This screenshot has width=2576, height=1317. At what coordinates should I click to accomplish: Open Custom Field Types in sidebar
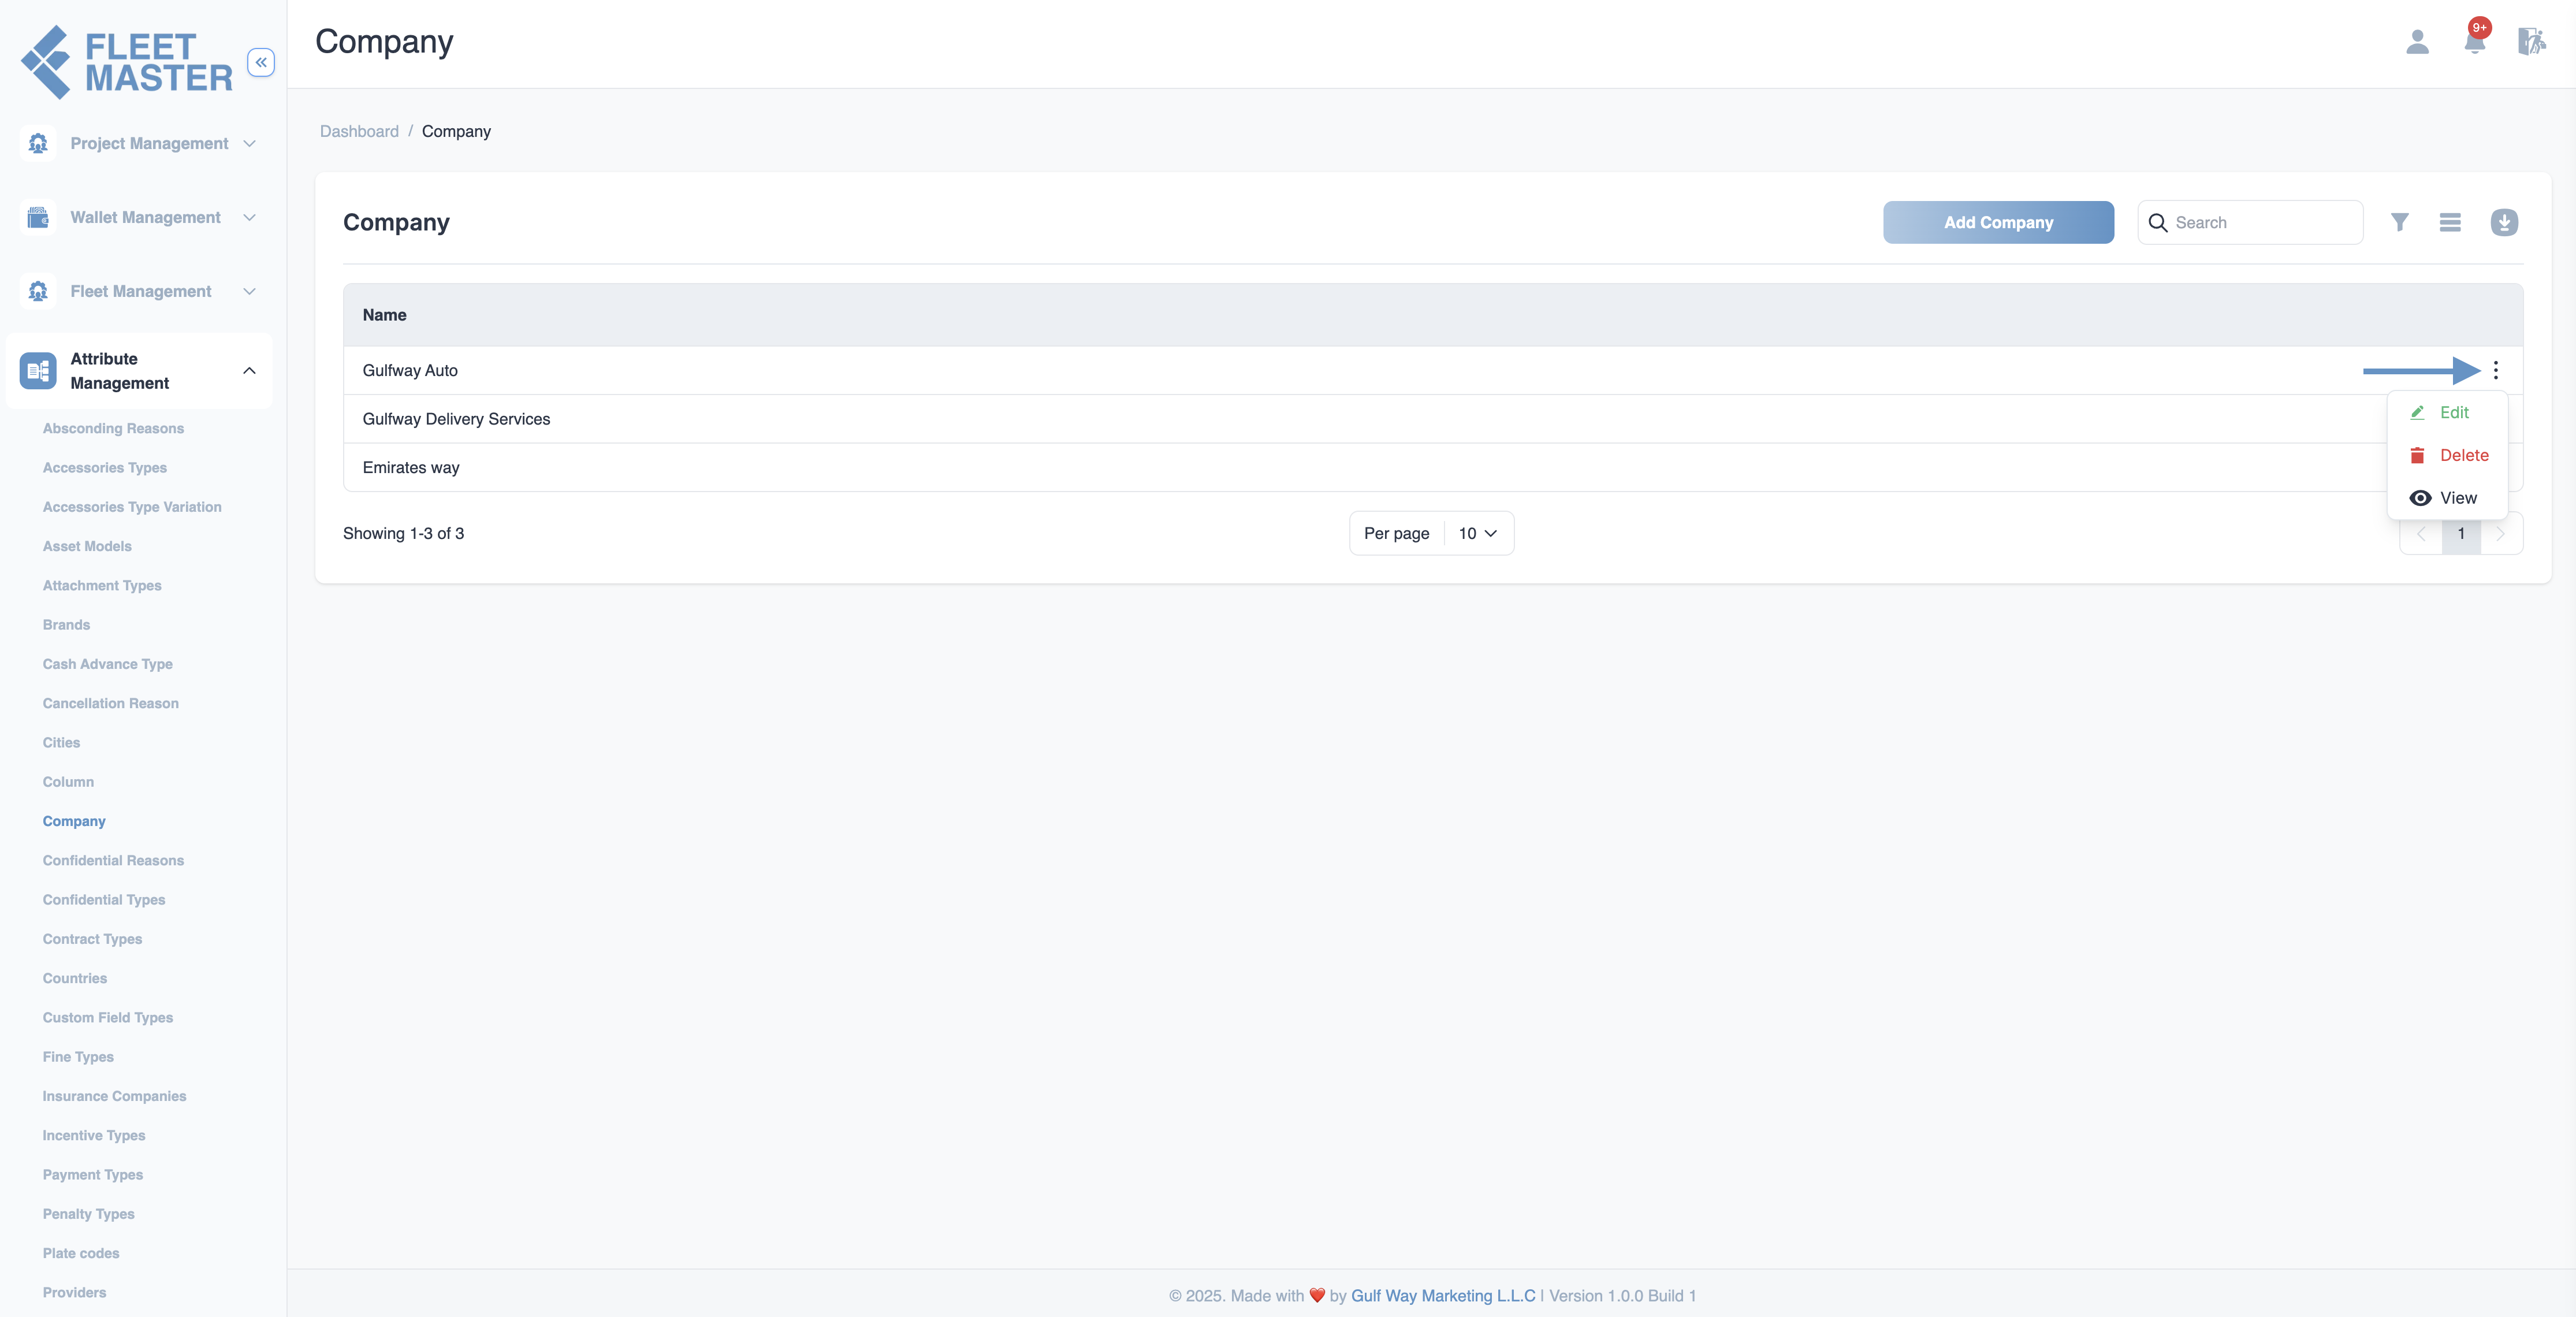point(108,1017)
